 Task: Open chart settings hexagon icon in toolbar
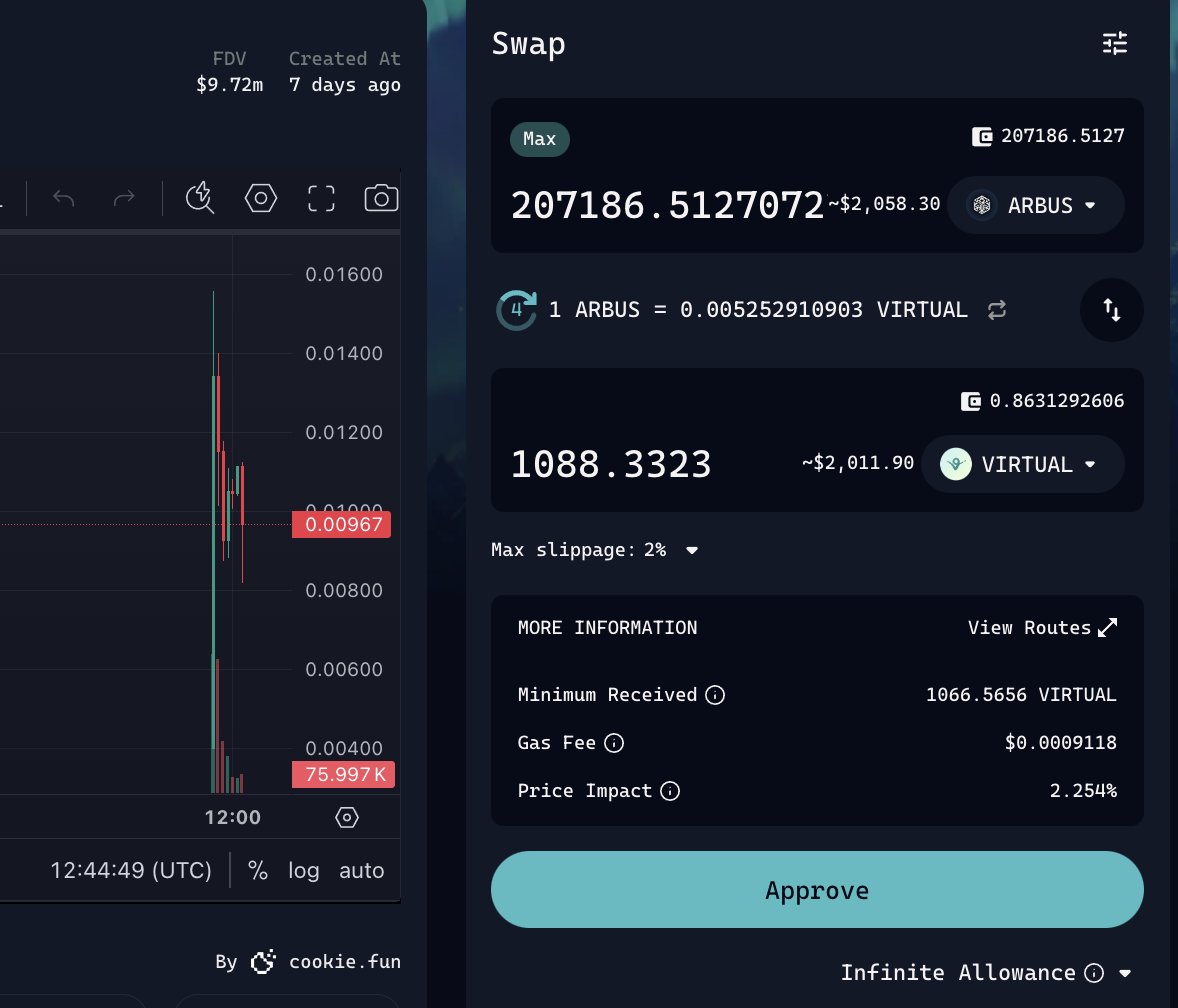[x=261, y=198]
